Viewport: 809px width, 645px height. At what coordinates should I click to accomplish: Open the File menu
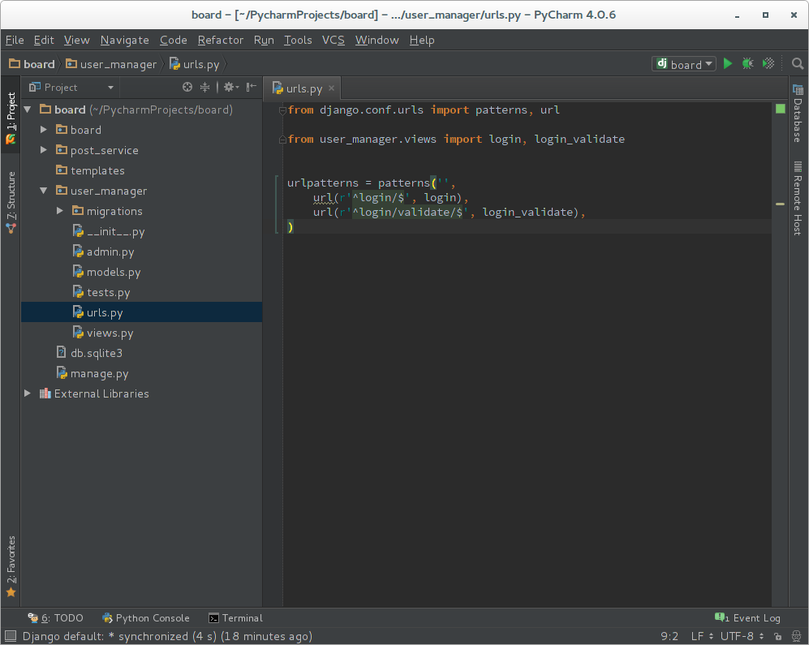[14, 40]
